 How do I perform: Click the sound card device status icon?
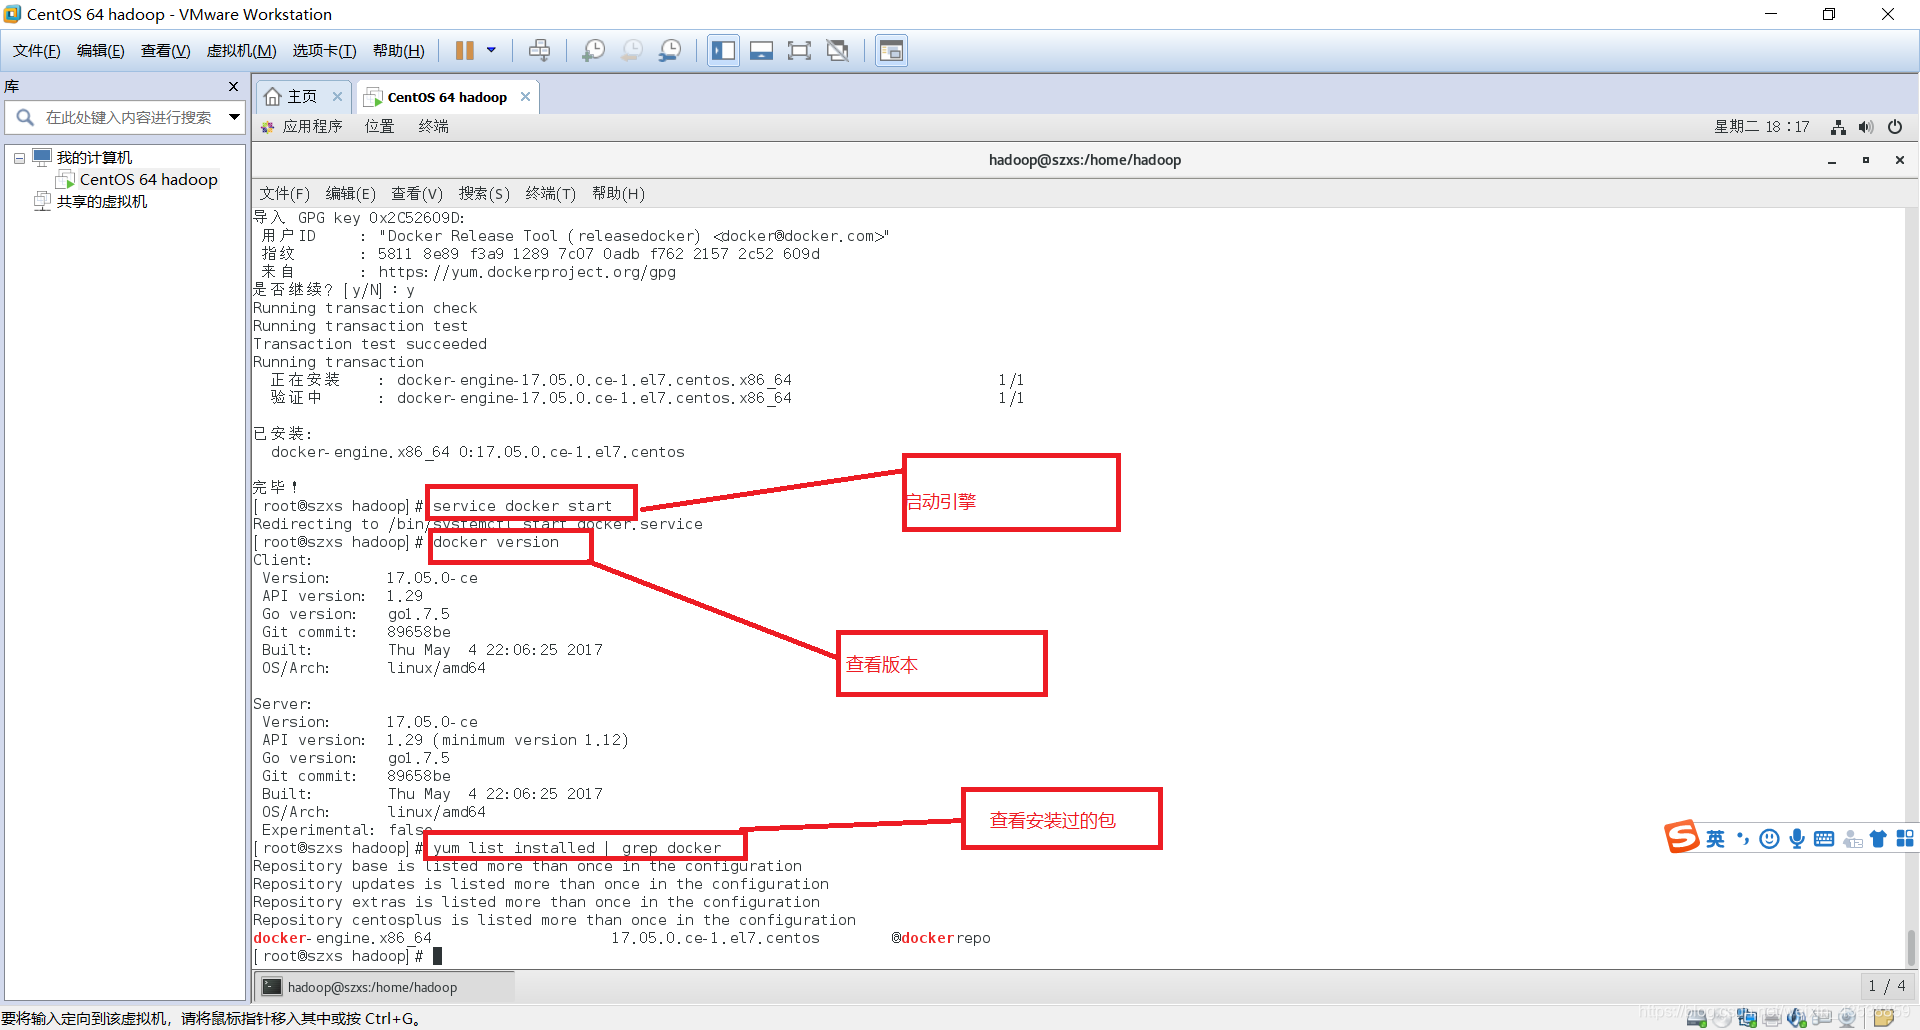(1797, 1018)
